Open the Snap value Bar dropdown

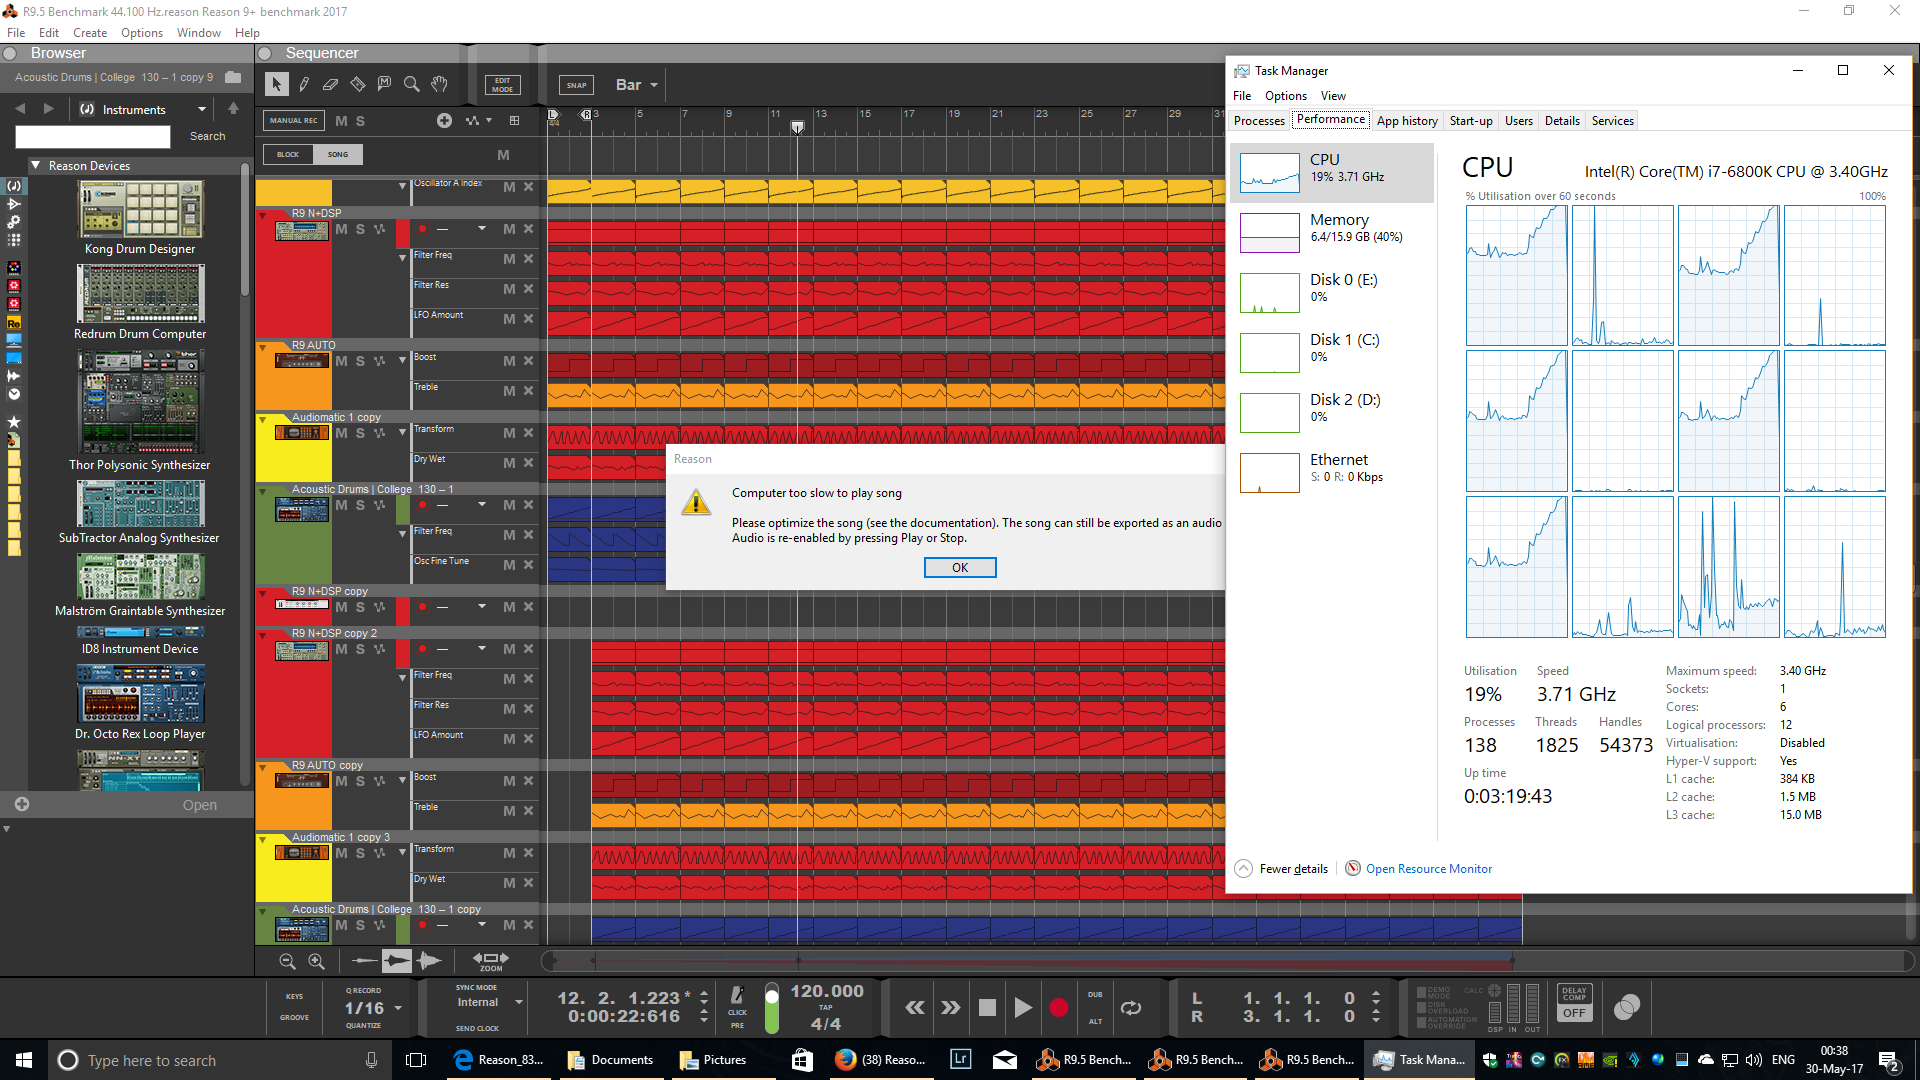click(x=637, y=85)
